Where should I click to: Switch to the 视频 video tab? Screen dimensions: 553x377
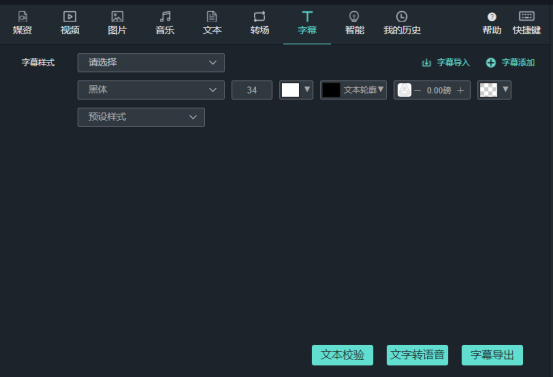click(70, 23)
